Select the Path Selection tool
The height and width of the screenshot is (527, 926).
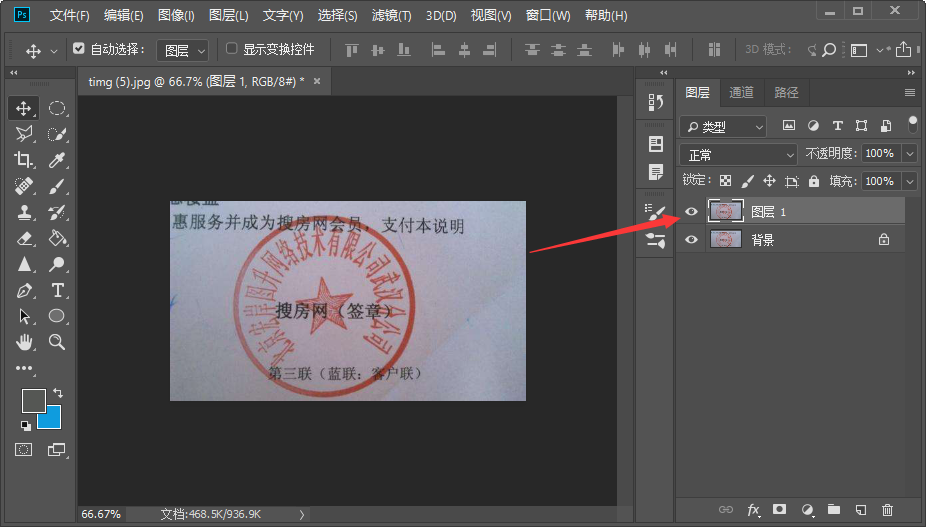[24, 316]
